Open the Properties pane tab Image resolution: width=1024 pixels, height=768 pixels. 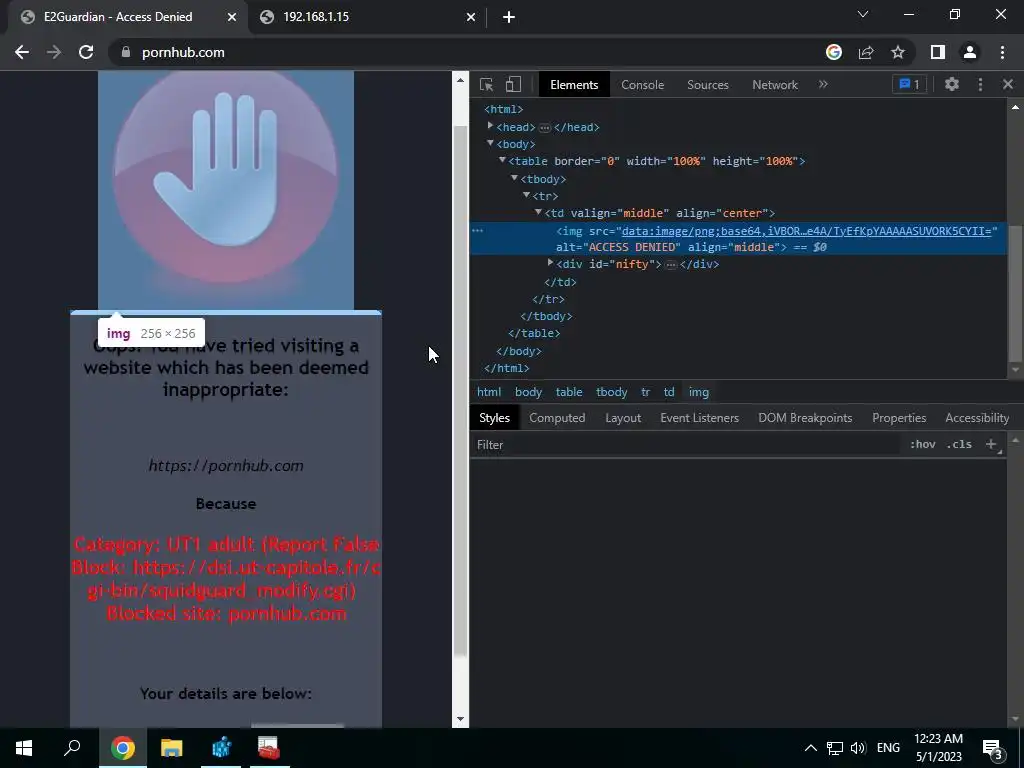tap(899, 418)
